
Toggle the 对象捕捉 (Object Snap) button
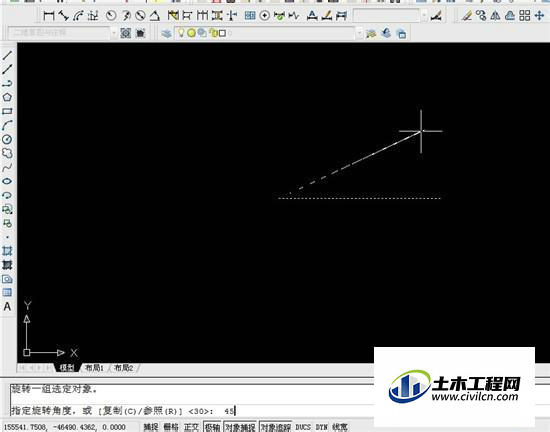[240, 427]
